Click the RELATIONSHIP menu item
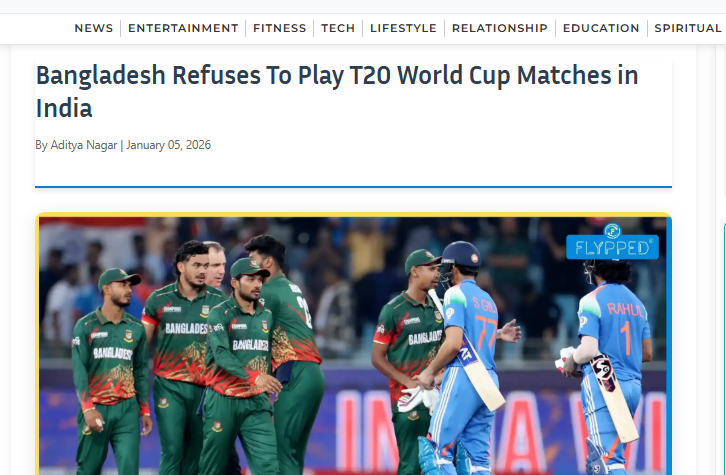Image resolution: width=726 pixels, height=475 pixels. pyautogui.click(x=500, y=28)
